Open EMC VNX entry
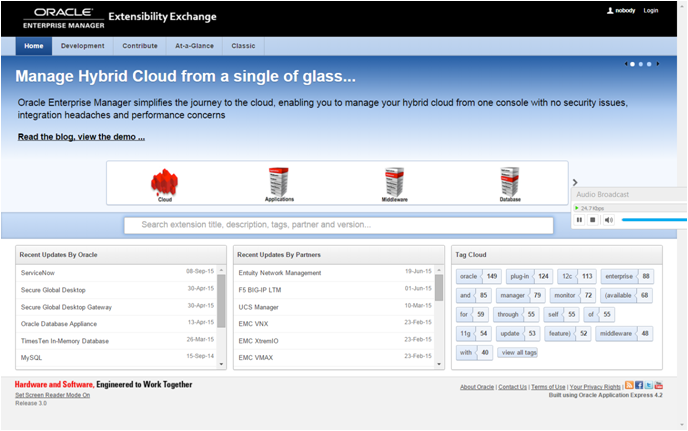The height and width of the screenshot is (431, 688). click(253, 324)
